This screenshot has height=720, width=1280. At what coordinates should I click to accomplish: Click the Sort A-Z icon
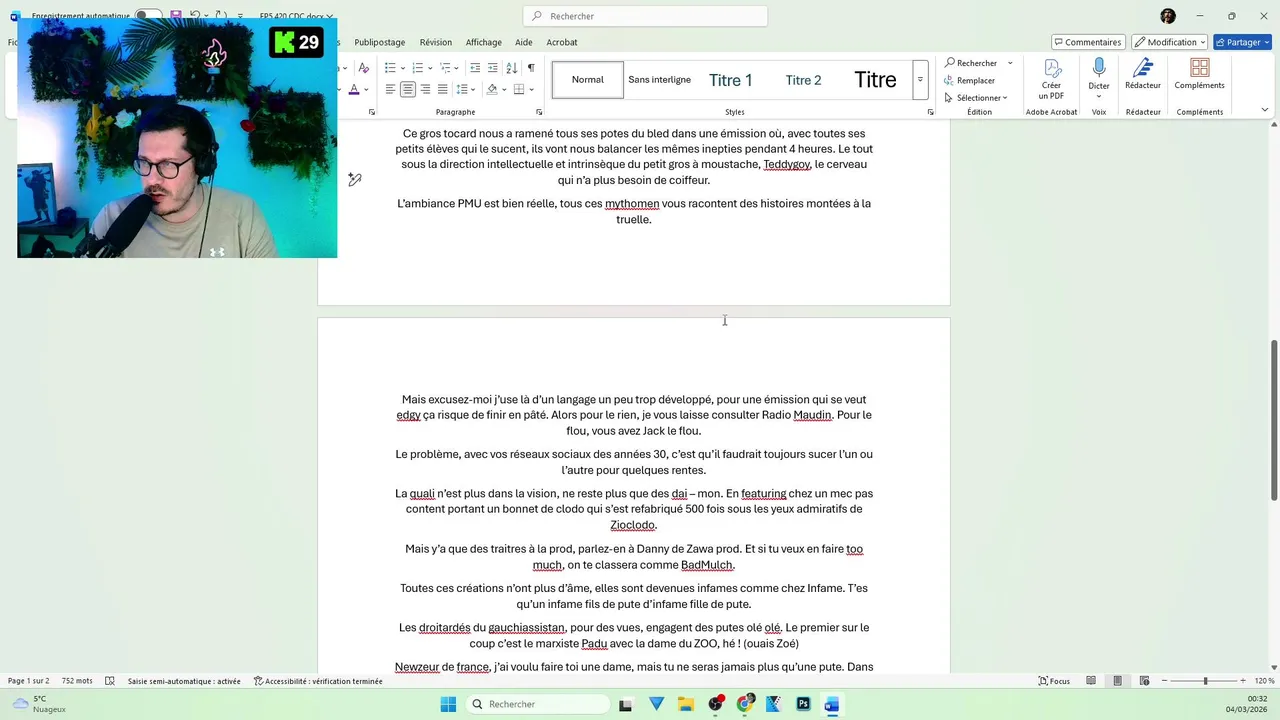tap(512, 68)
